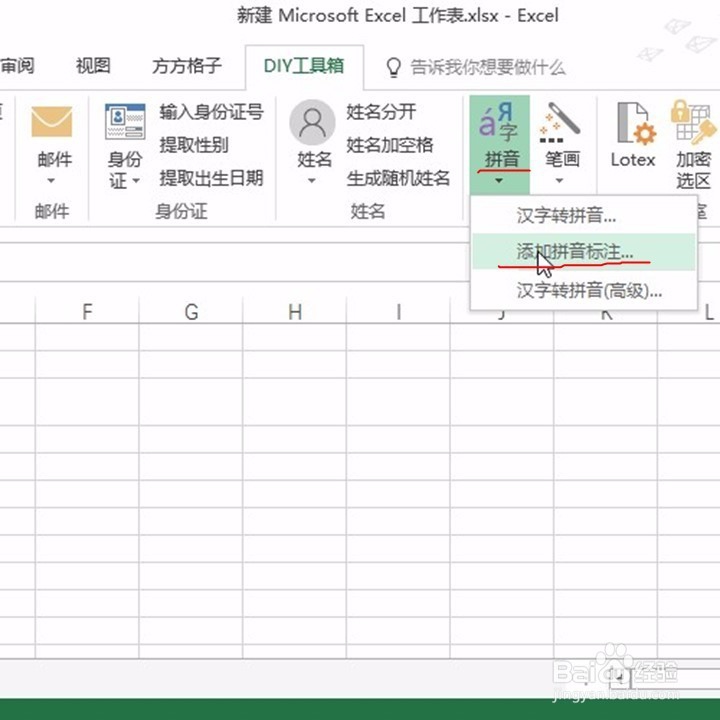Select column I header

coord(399,311)
